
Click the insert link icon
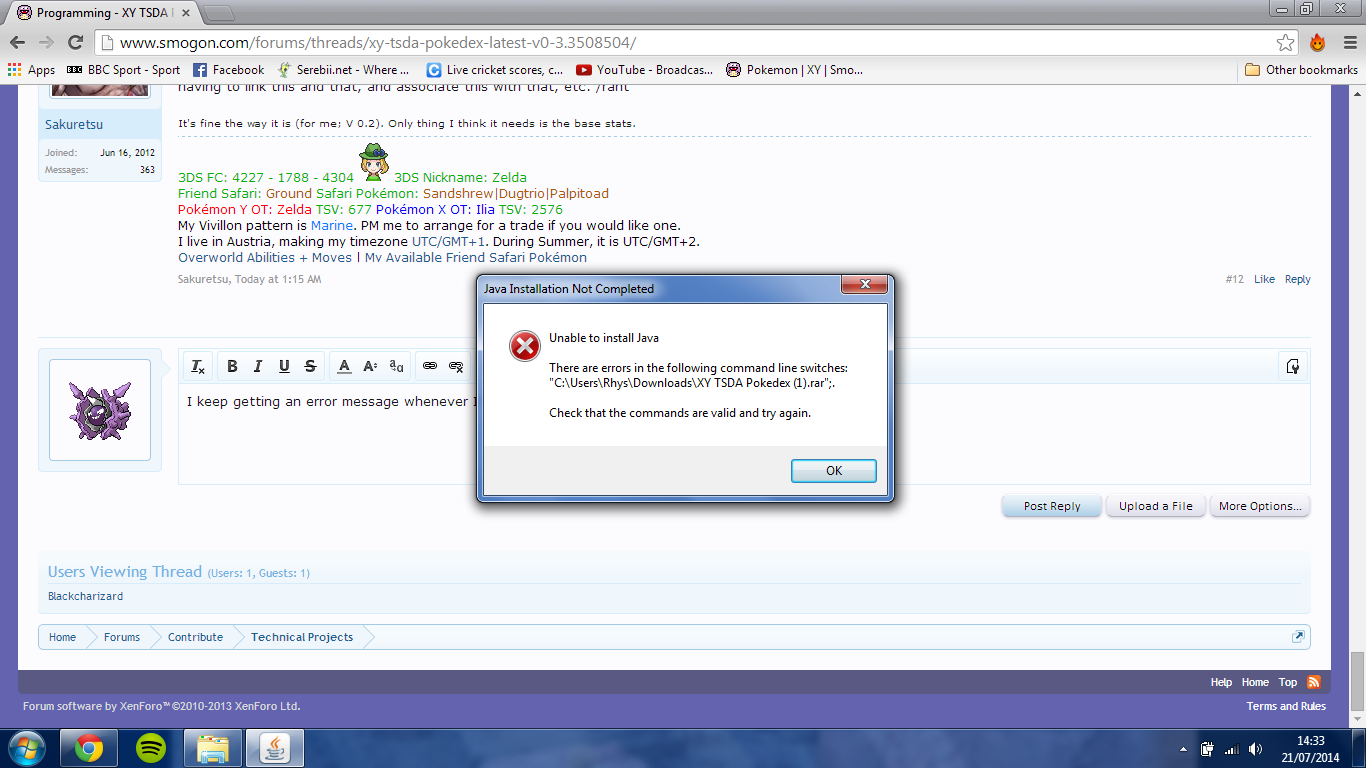click(430, 366)
